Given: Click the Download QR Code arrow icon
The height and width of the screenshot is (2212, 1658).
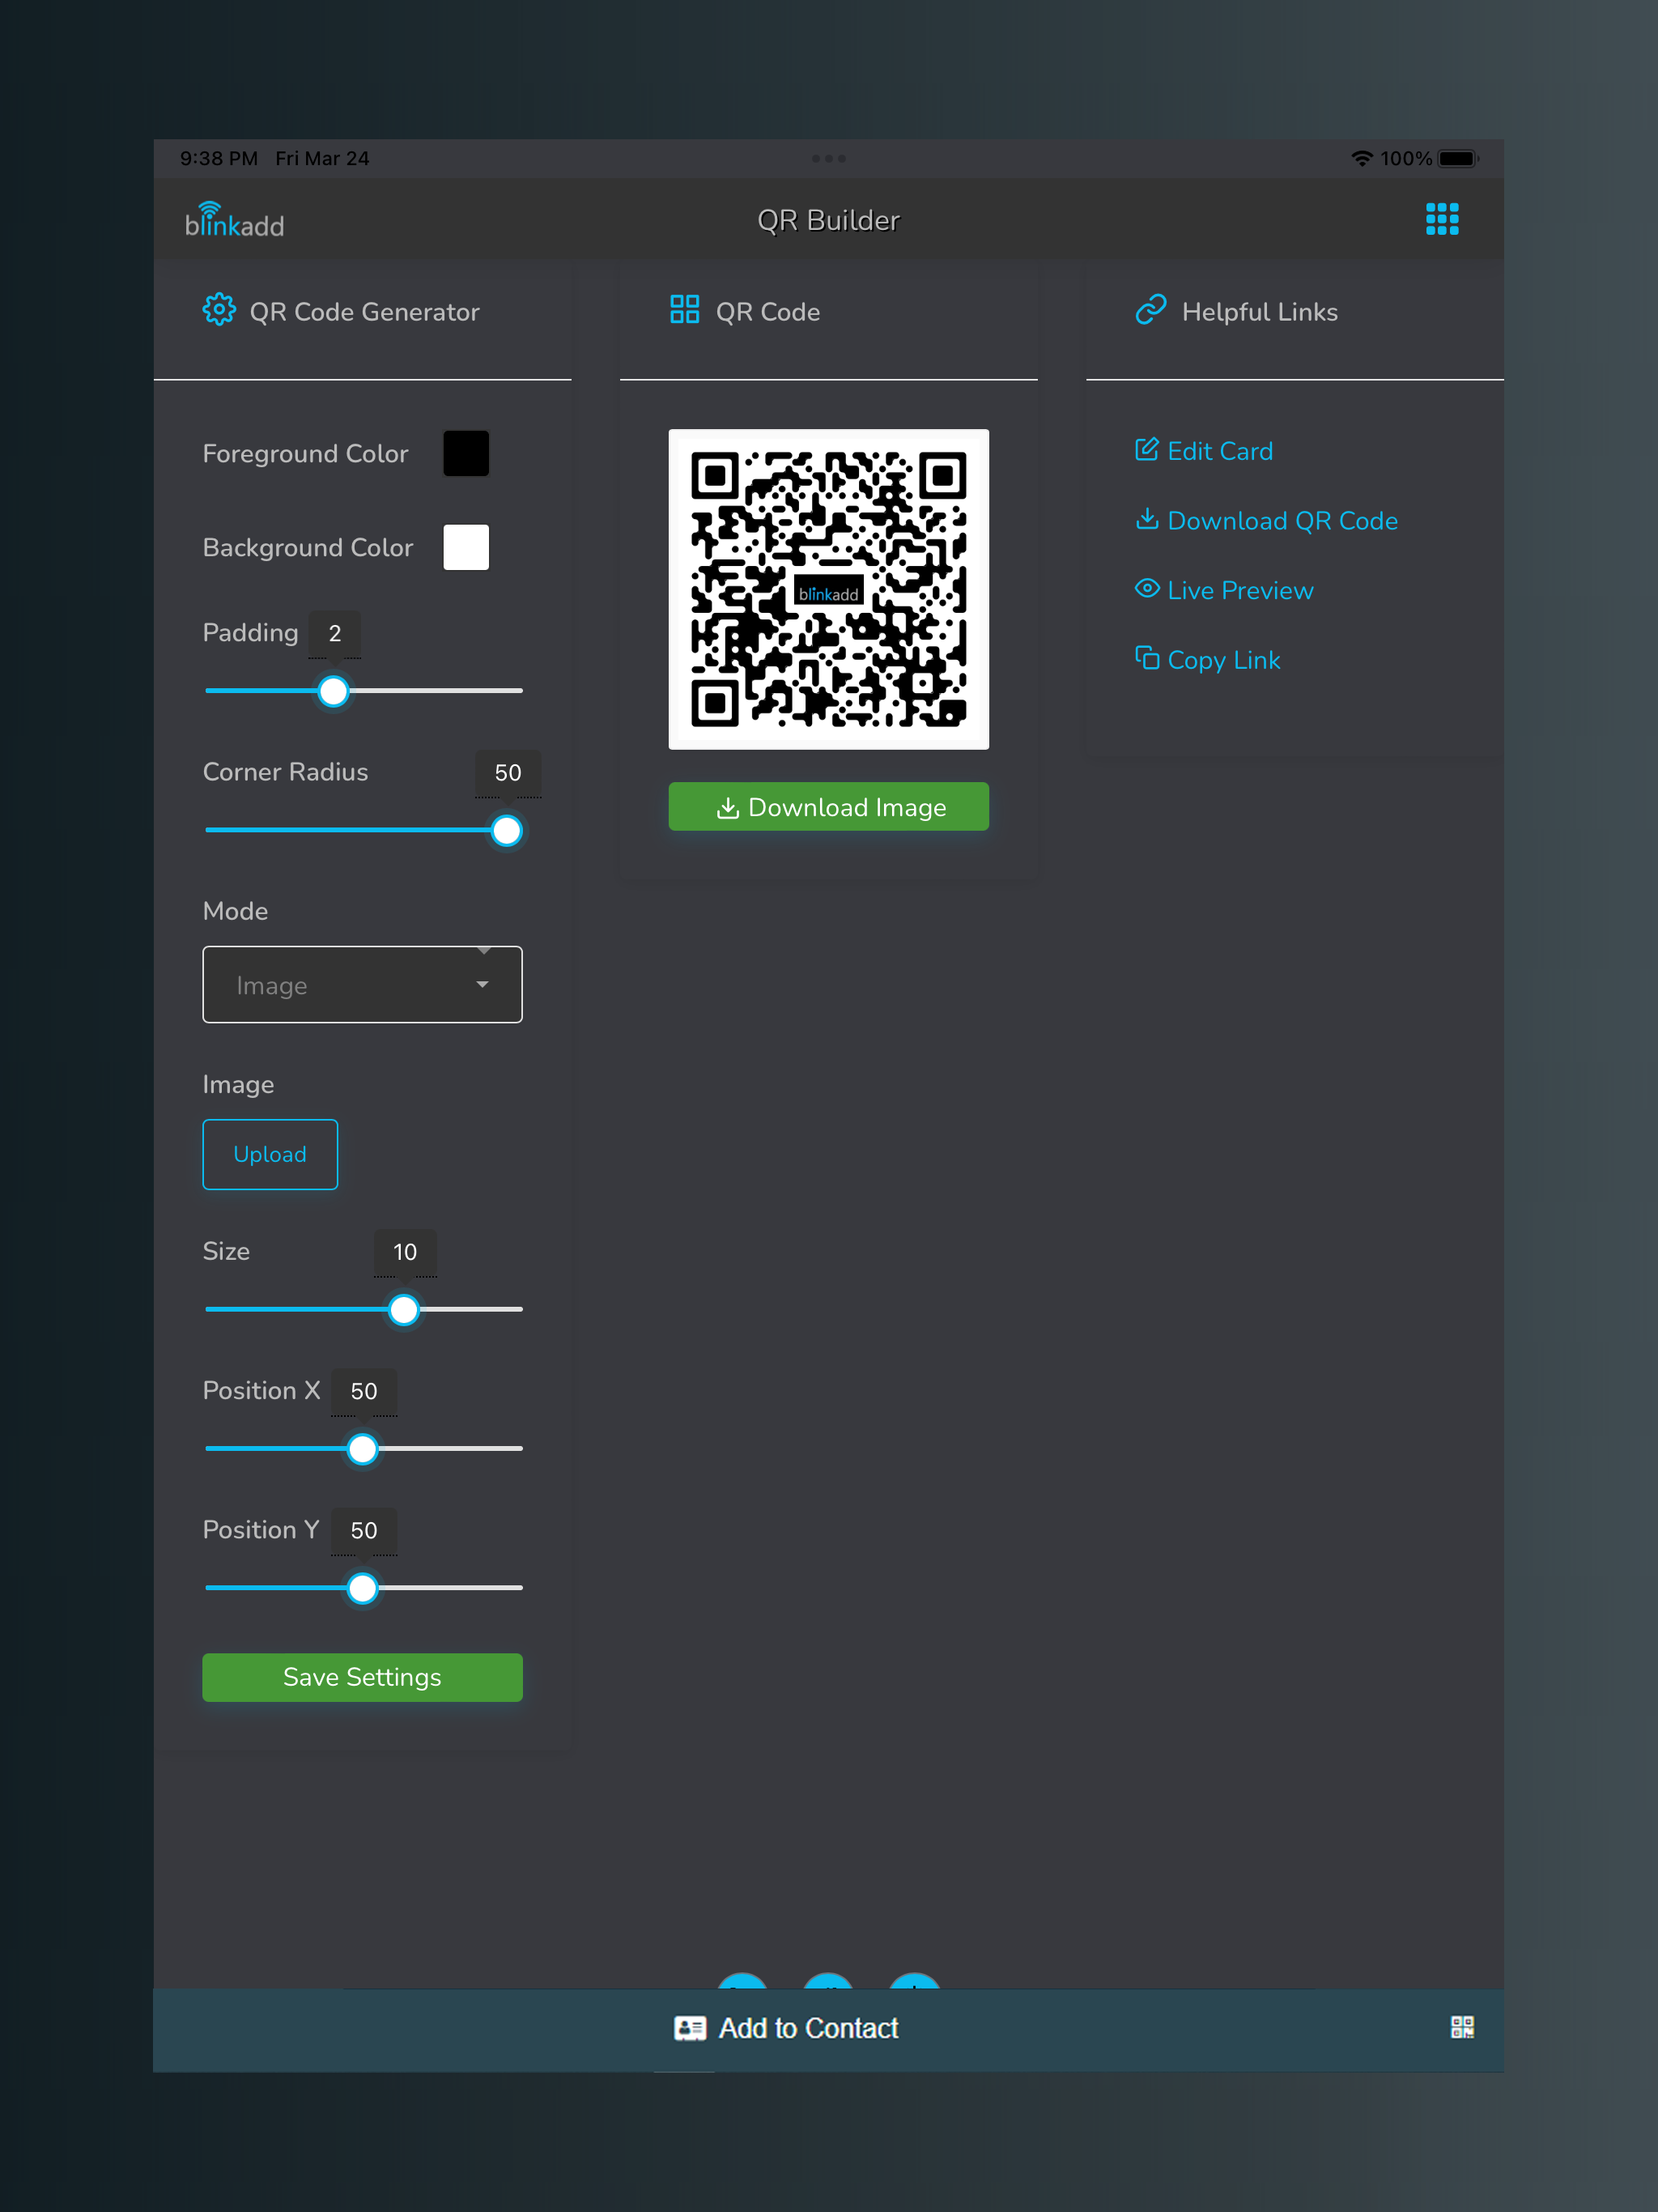Looking at the screenshot, I should point(1146,519).
